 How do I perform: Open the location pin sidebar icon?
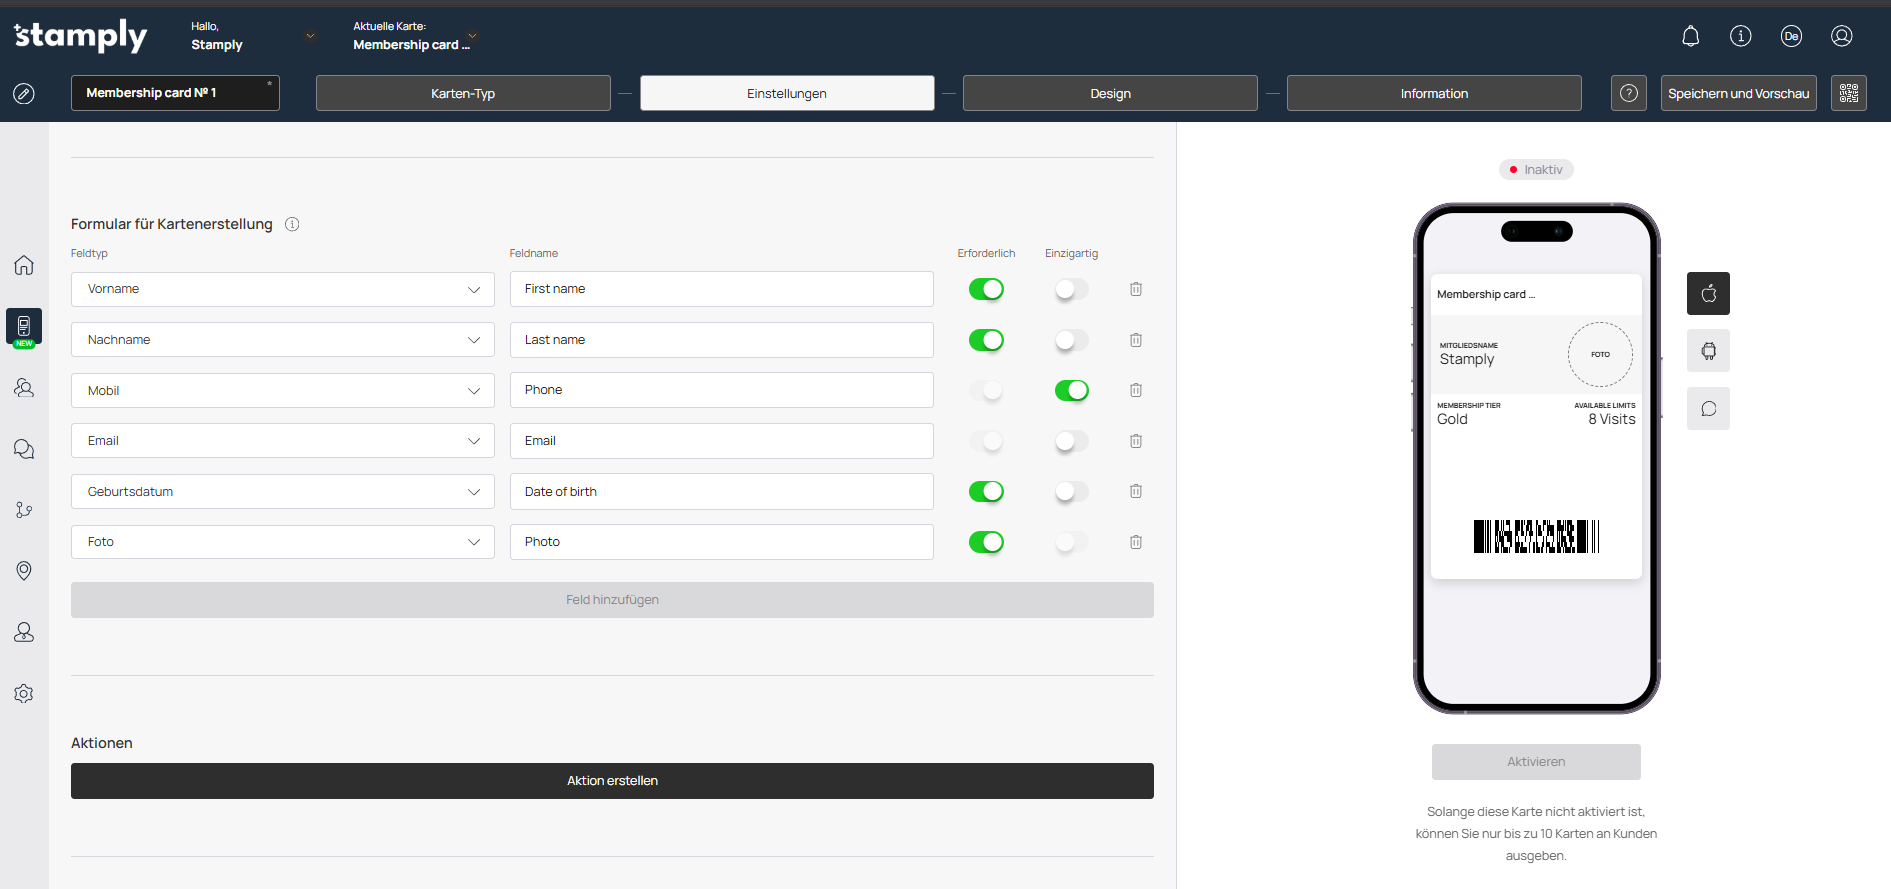pos(24,571)
